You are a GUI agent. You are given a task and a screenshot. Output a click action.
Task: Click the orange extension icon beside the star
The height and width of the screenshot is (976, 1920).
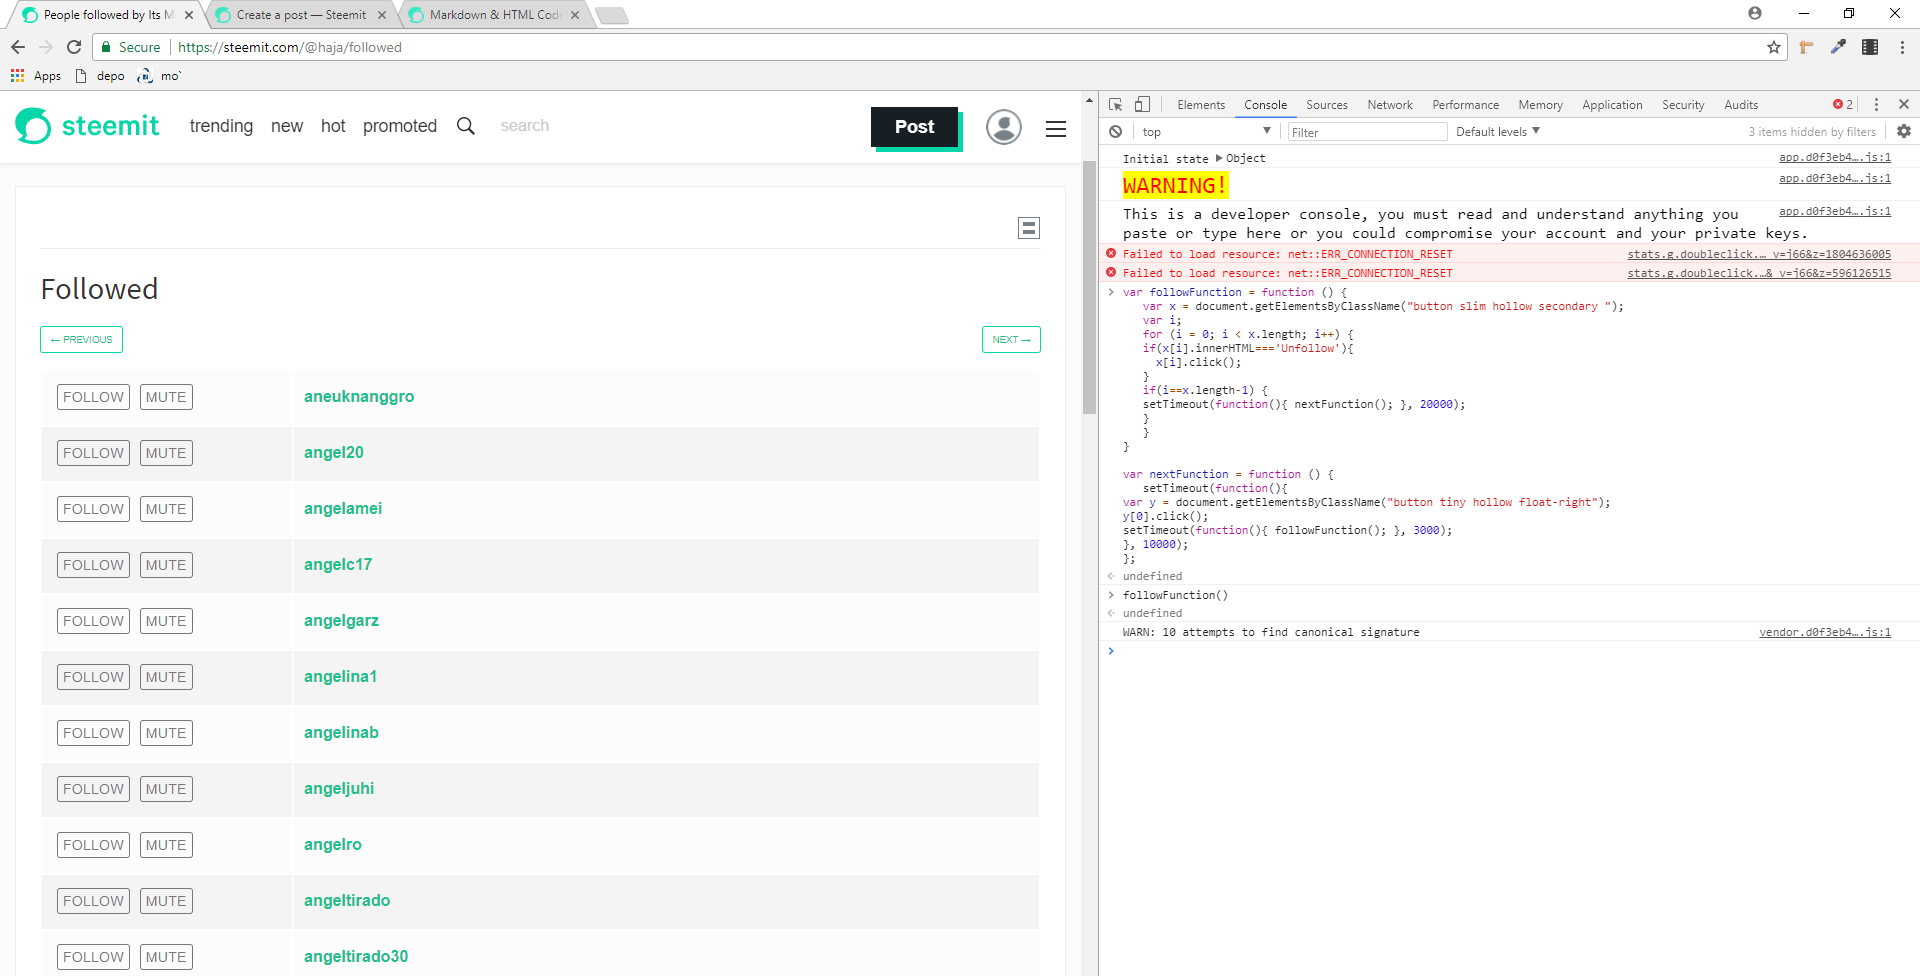pos(1806,47)
